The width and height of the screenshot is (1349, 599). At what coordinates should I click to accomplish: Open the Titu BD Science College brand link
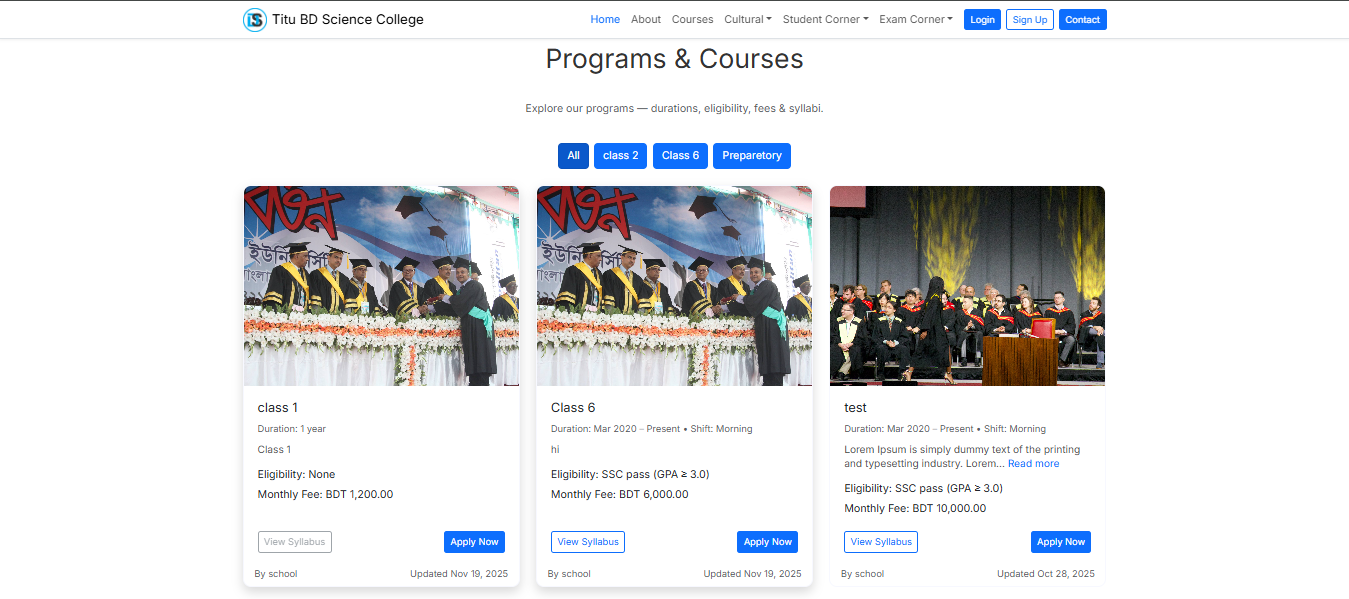tap(333, 20)
